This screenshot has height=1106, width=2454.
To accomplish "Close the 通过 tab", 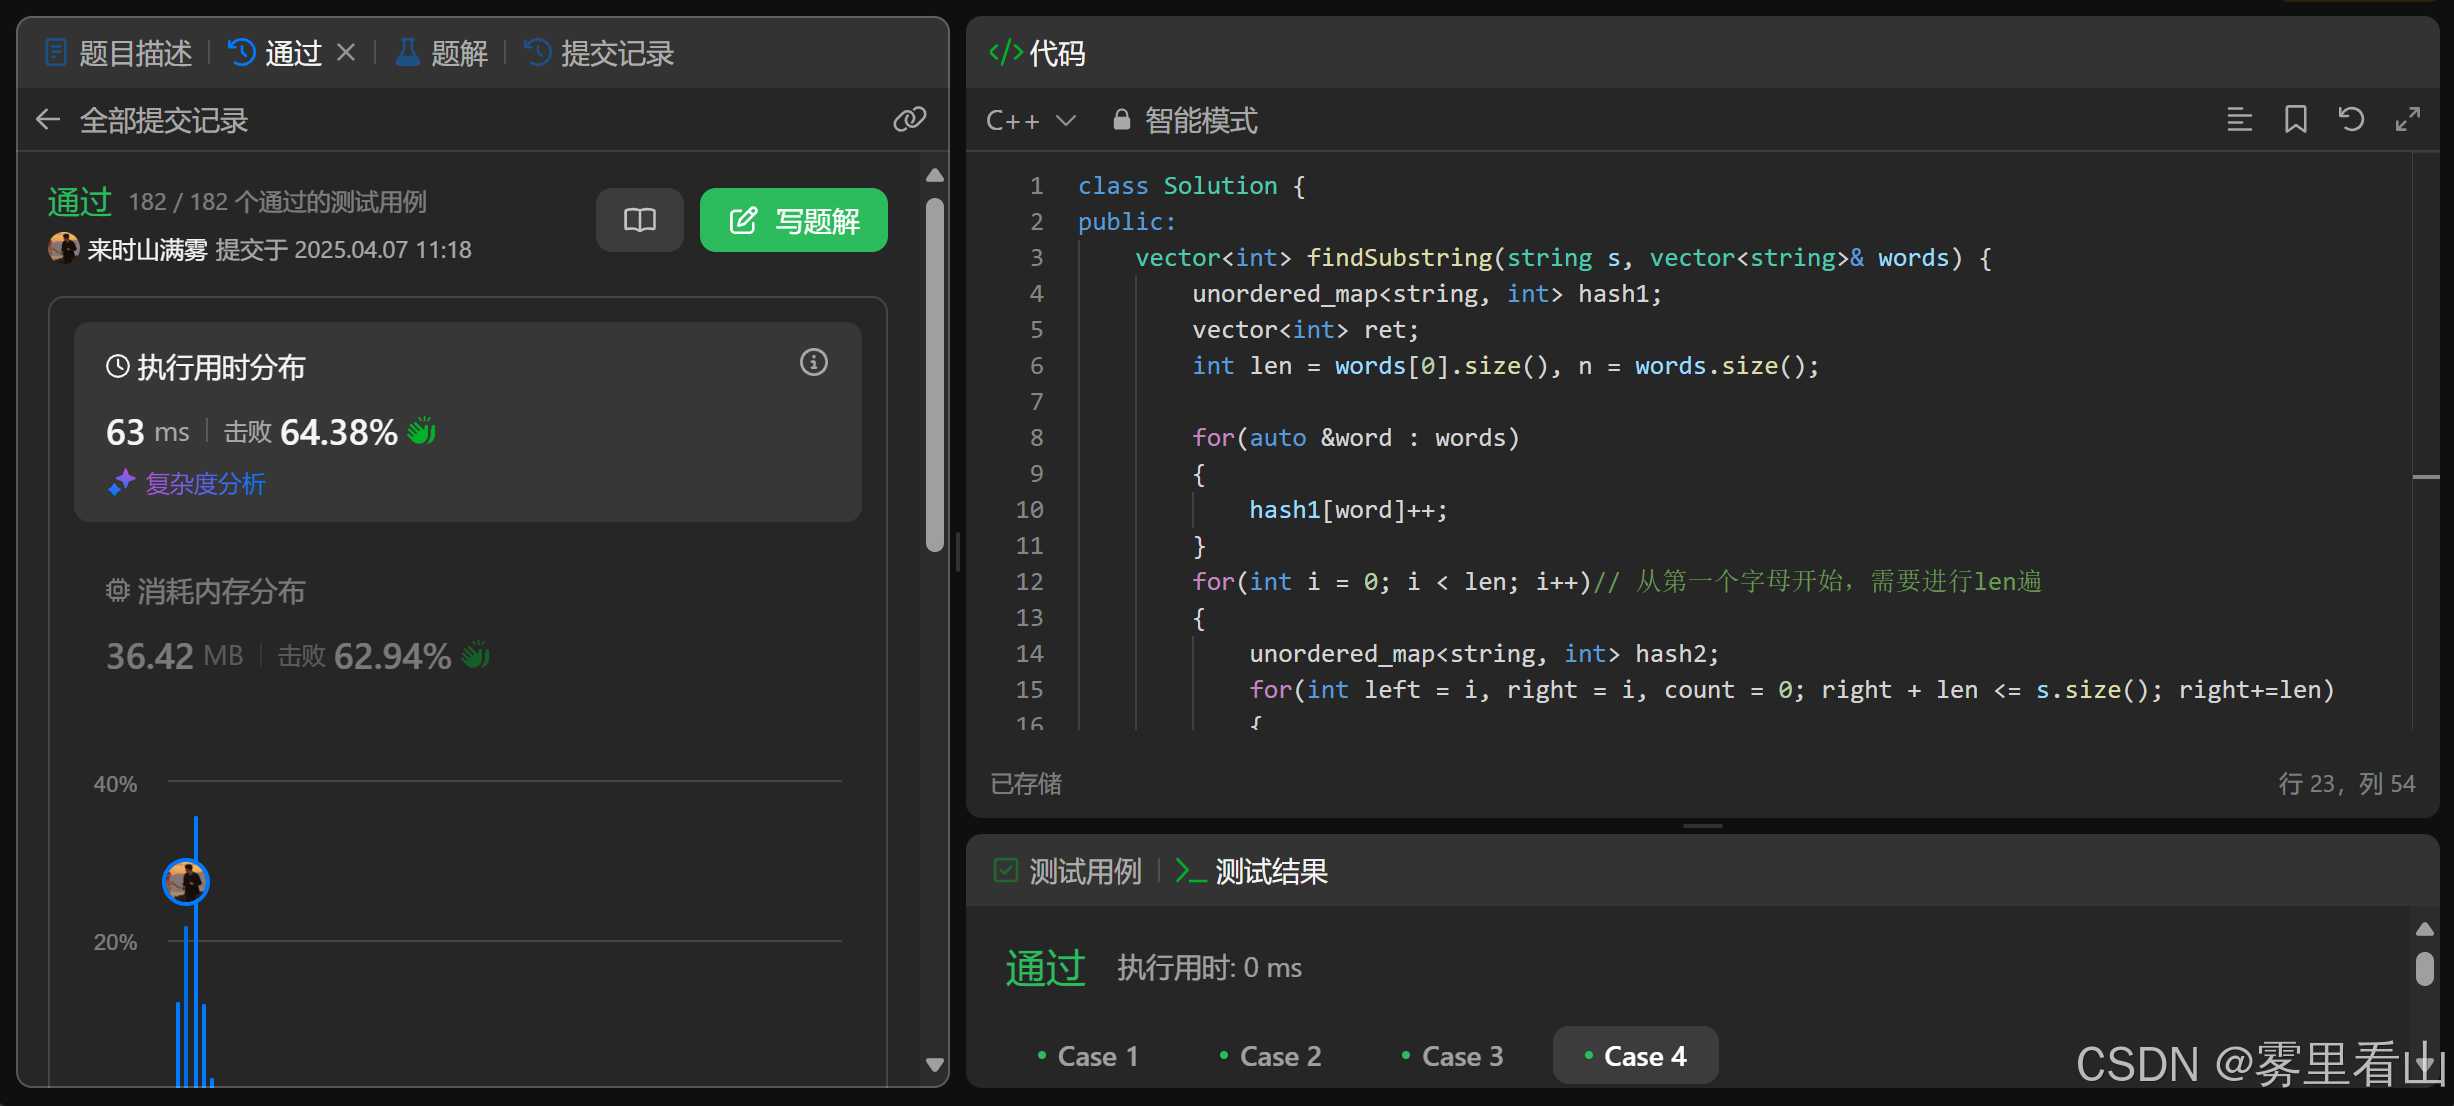I will pyautogui.click(x=346, y=52).
